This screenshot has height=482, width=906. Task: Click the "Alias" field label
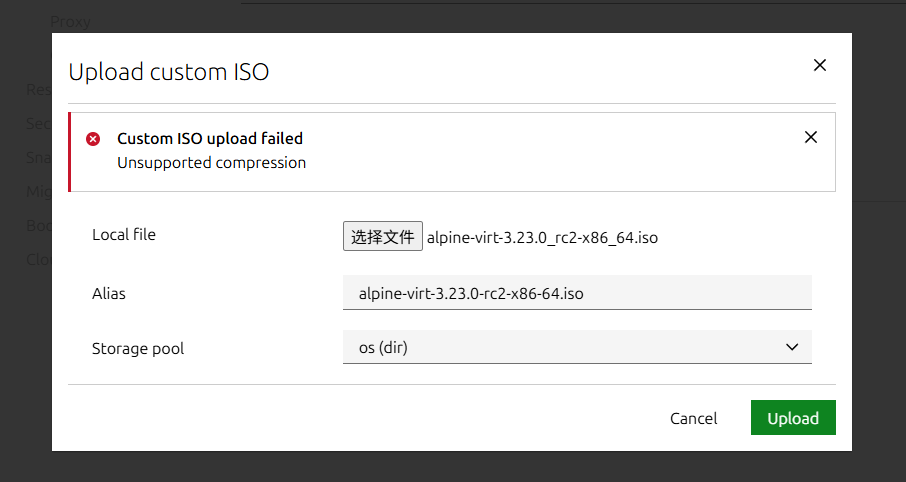109,294
